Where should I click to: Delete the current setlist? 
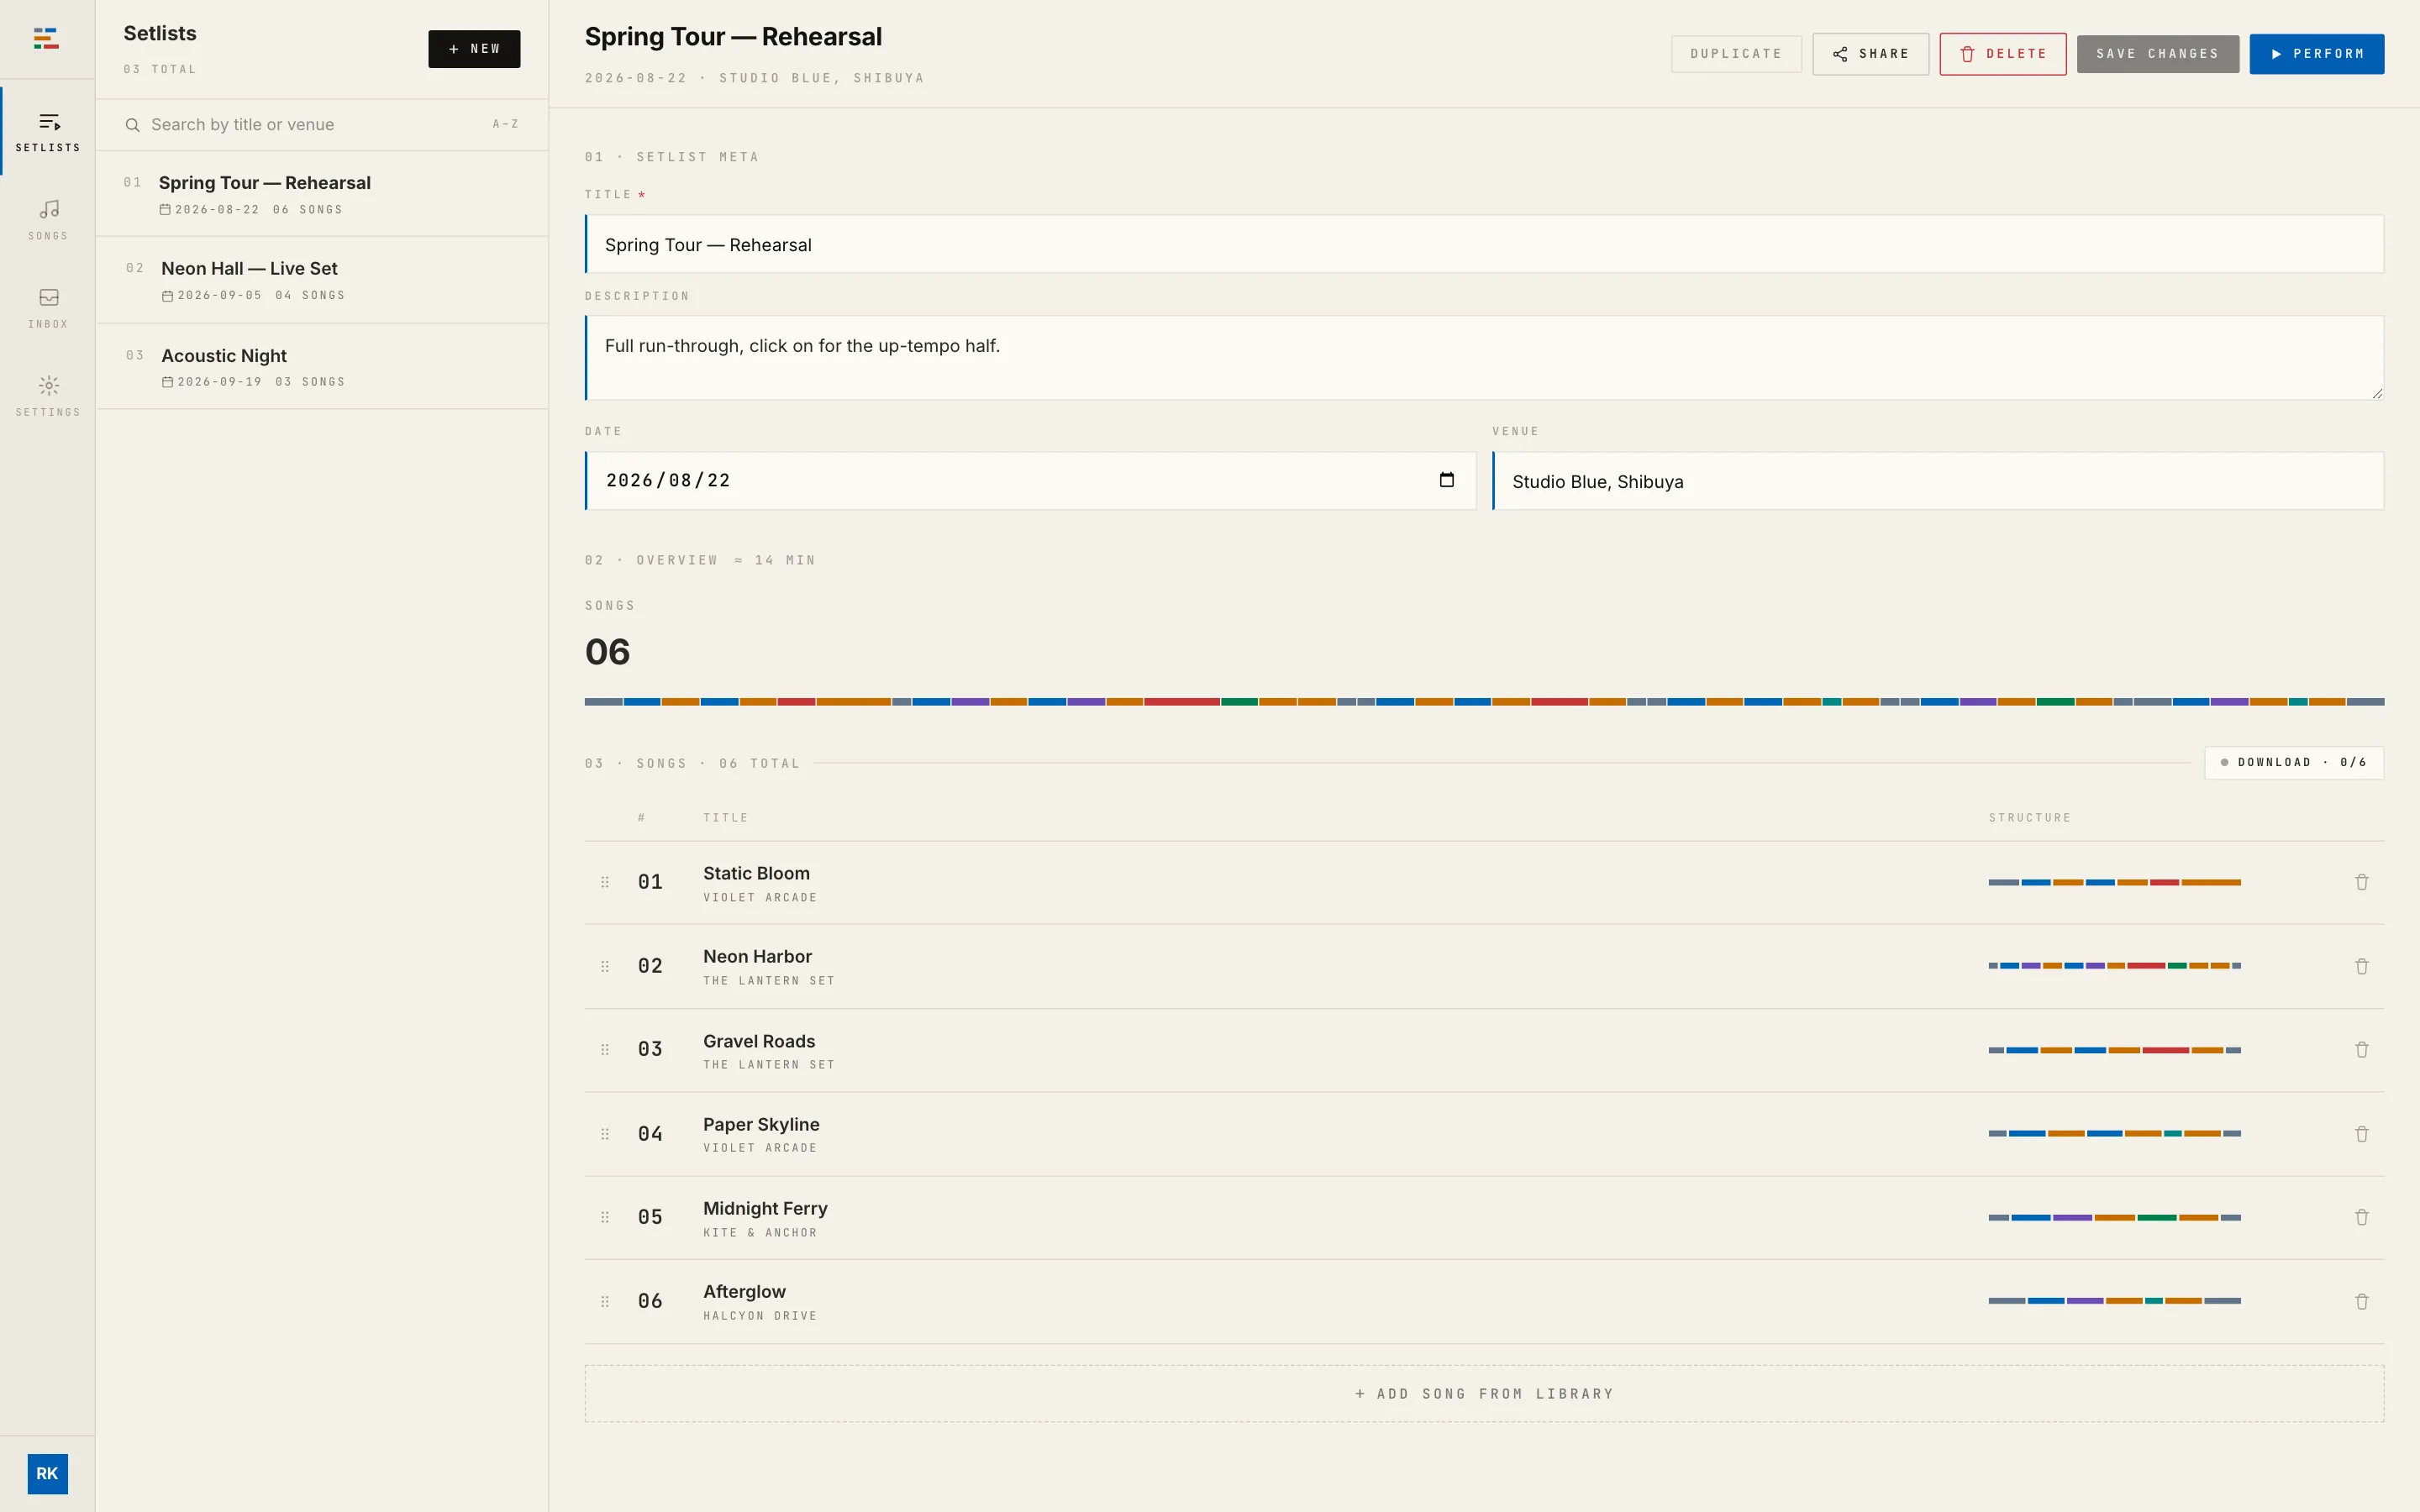tap(2002, 54)
